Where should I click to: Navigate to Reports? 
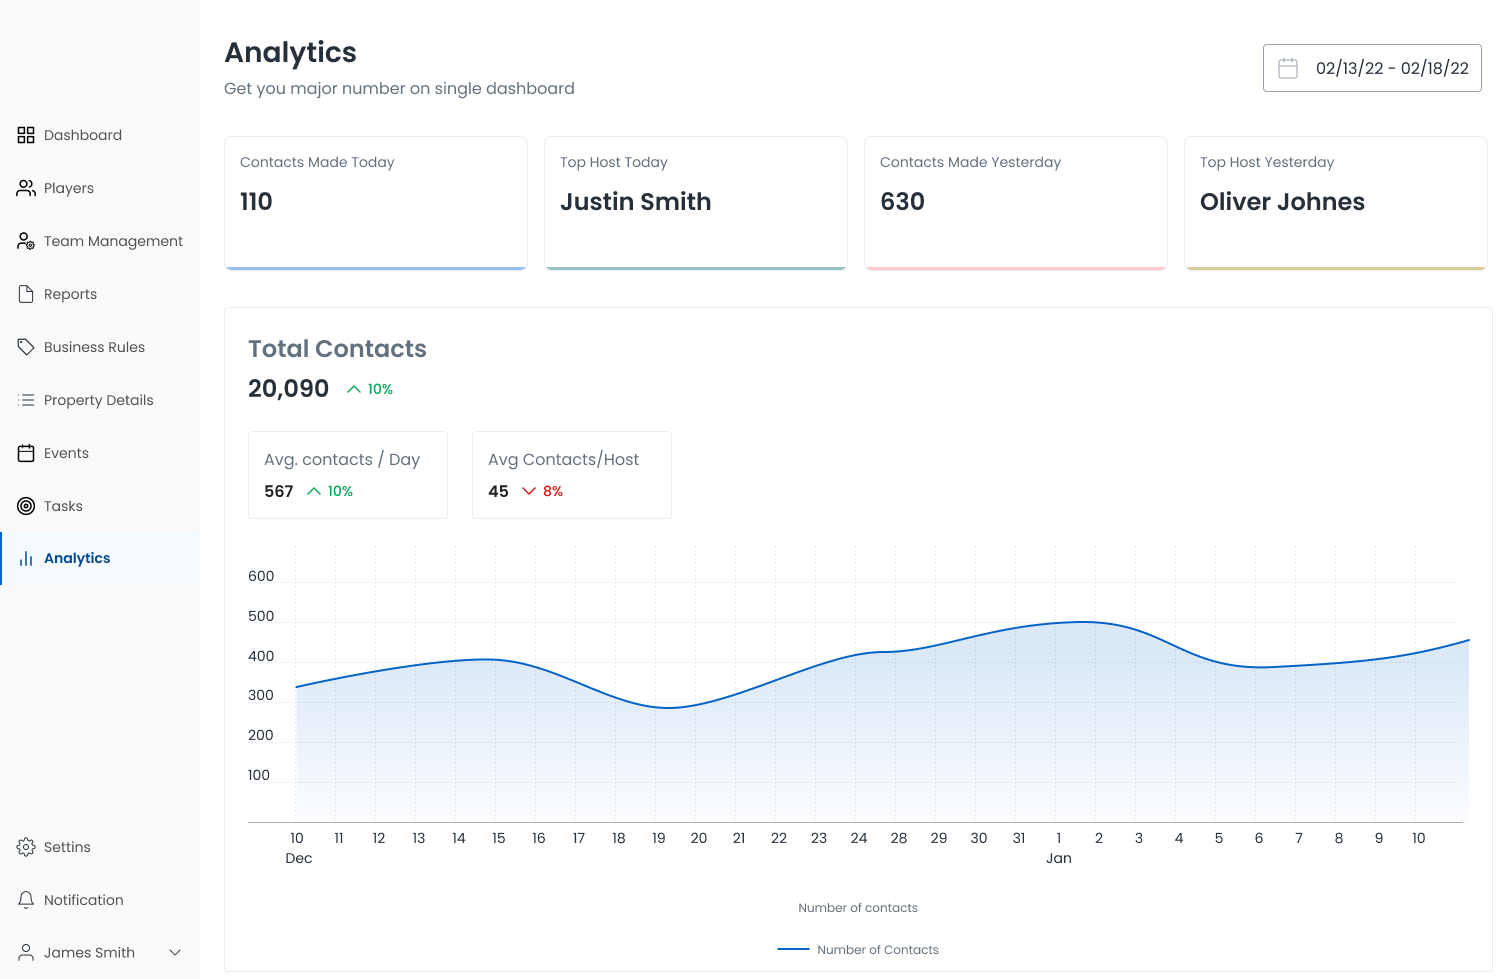click(100, 294)
